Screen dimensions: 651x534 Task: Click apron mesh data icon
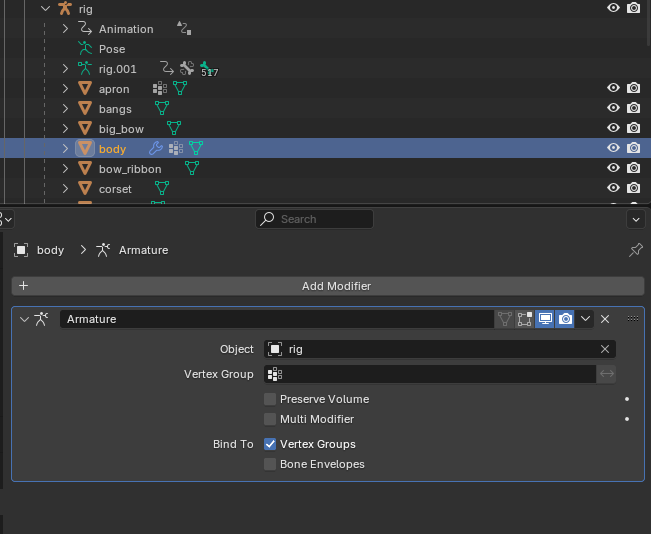pos(180,88)
